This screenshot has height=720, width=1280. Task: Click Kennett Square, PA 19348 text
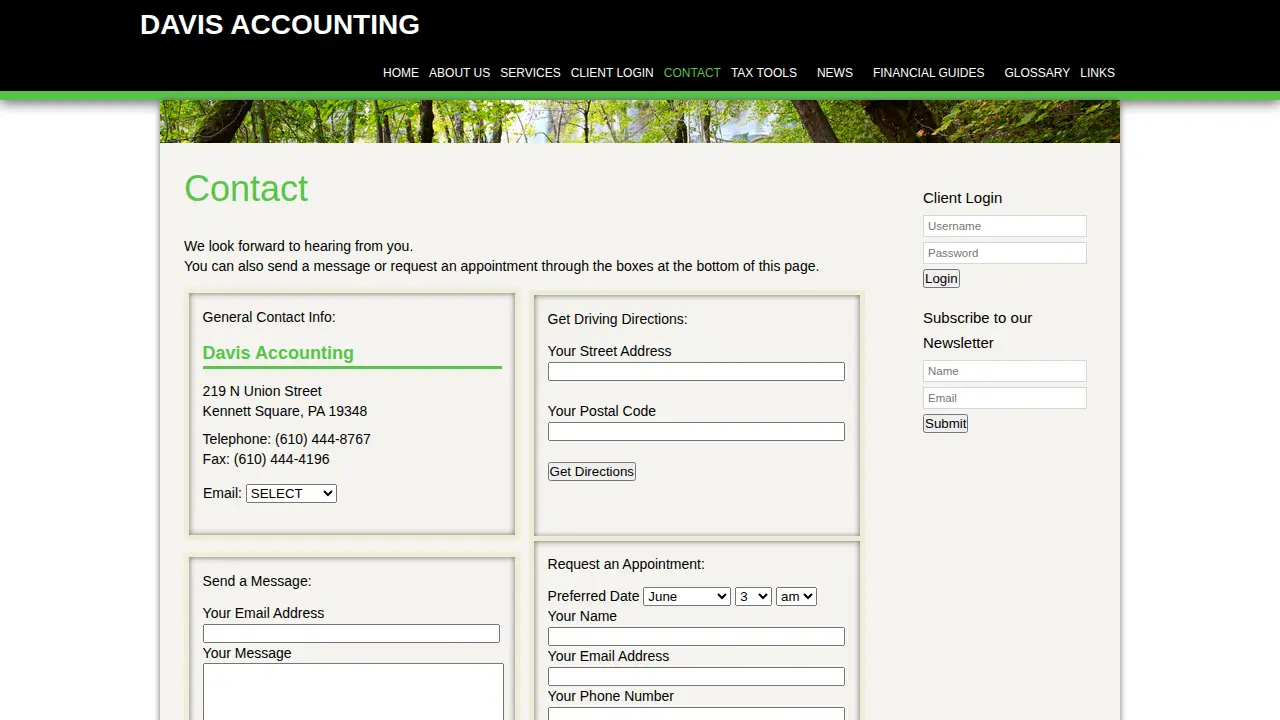pos(285,411)
